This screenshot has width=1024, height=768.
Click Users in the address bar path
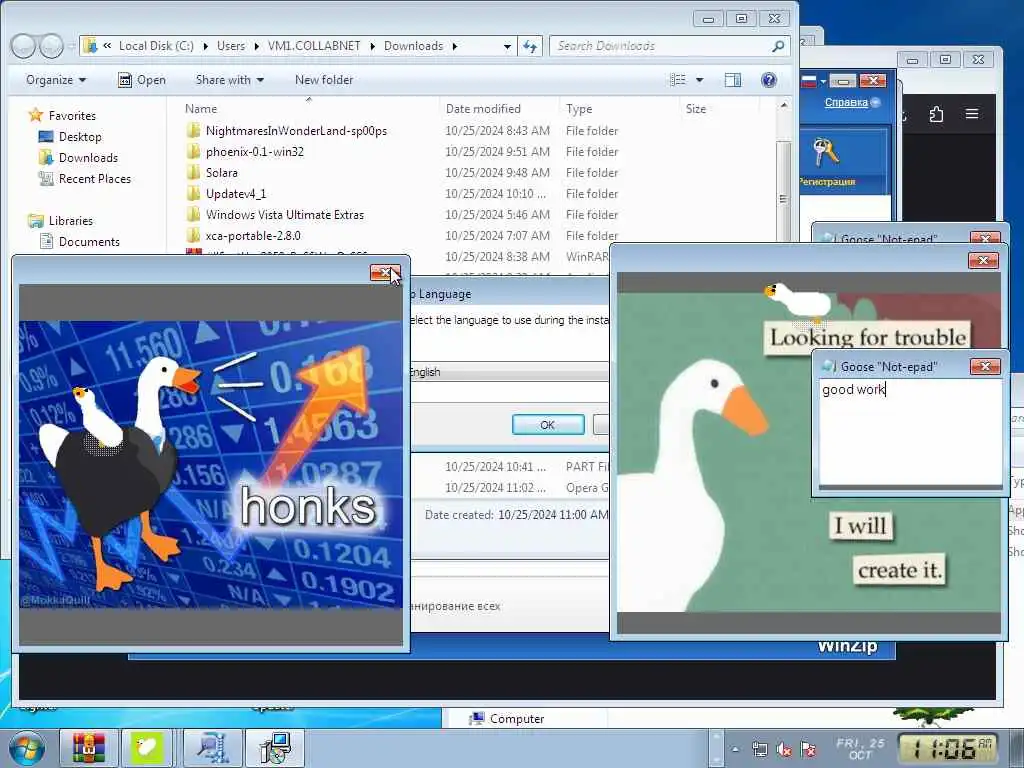pos(231,46)
